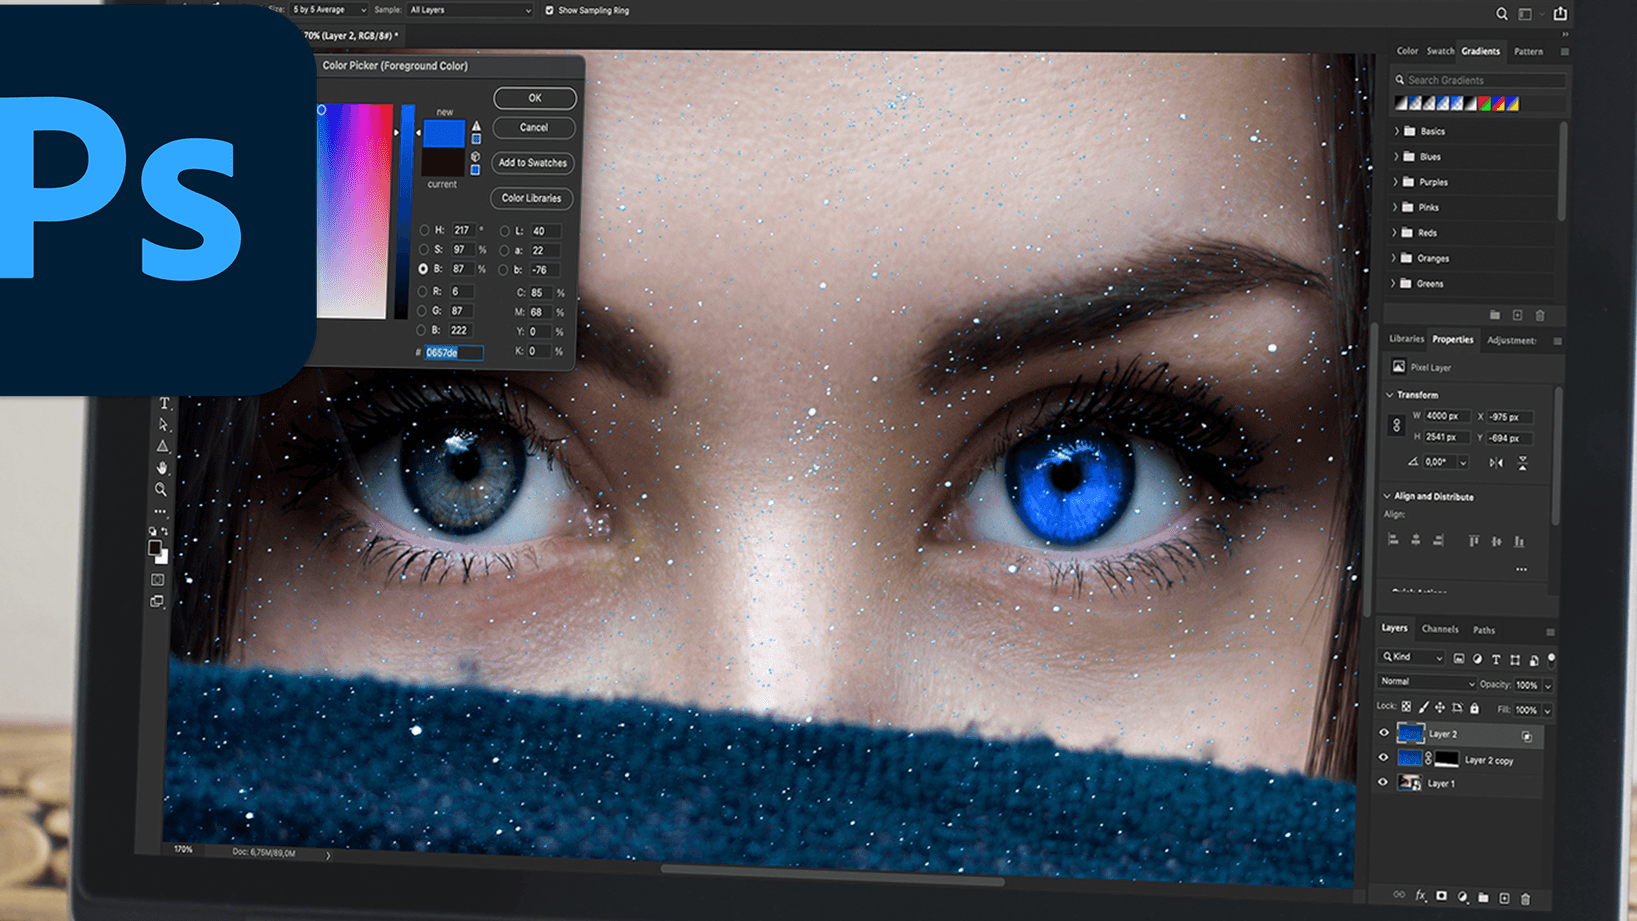Hide Layer 2 with its eye icon

coord(1384,733)
